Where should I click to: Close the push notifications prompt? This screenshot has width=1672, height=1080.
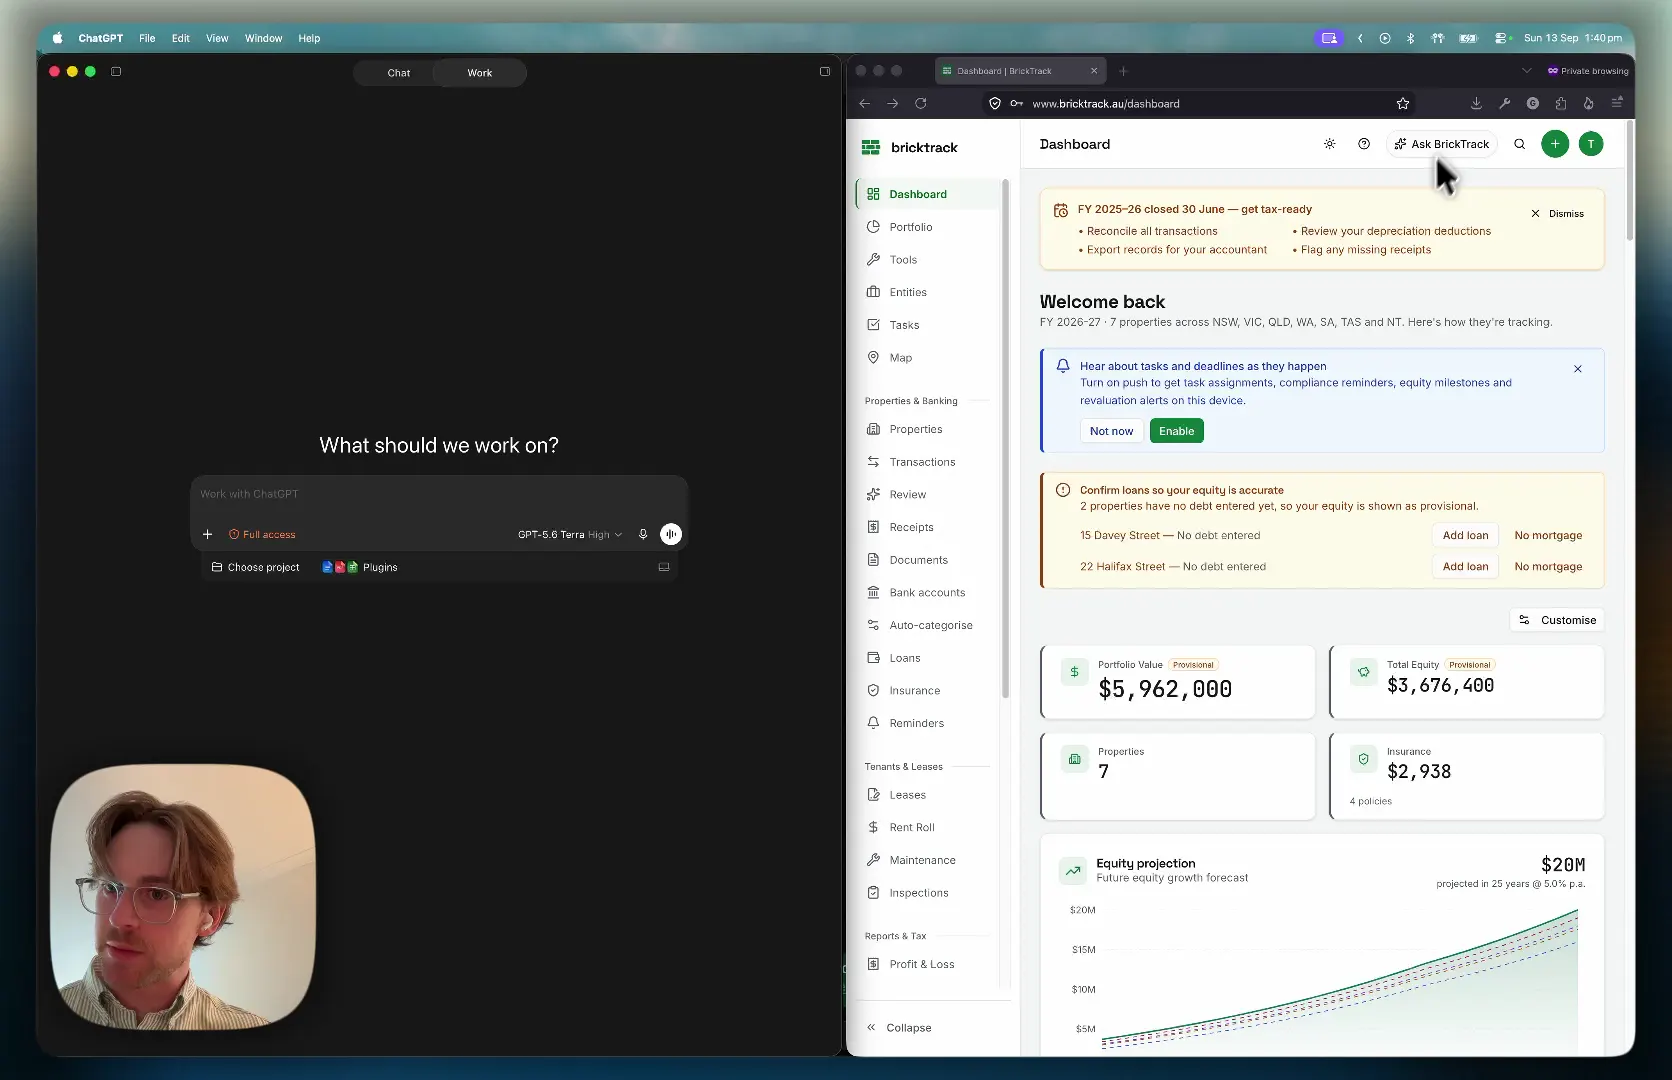1578,369
